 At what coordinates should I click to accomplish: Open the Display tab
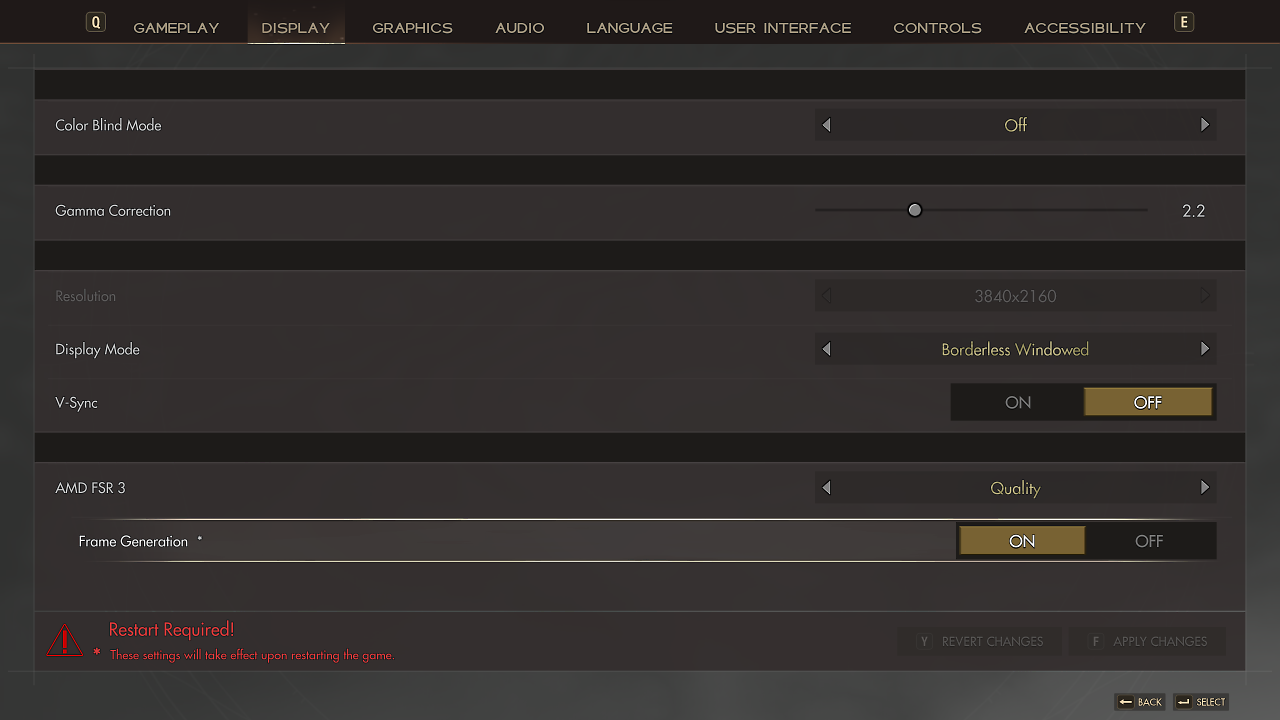coord(296,28)
